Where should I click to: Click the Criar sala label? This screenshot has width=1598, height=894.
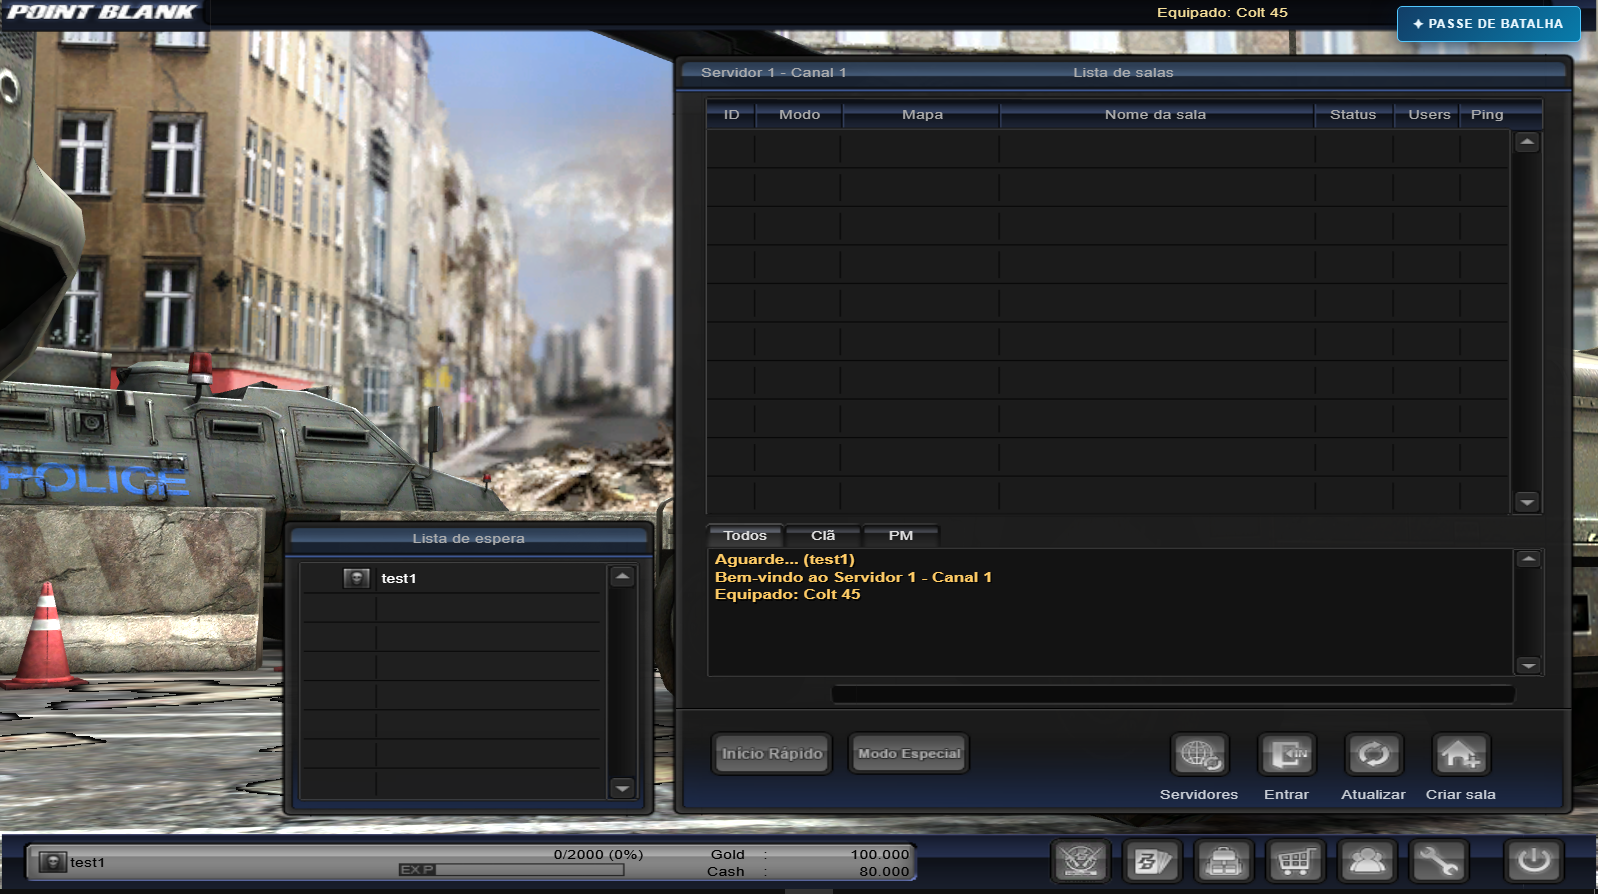[x=1460, y=794]
